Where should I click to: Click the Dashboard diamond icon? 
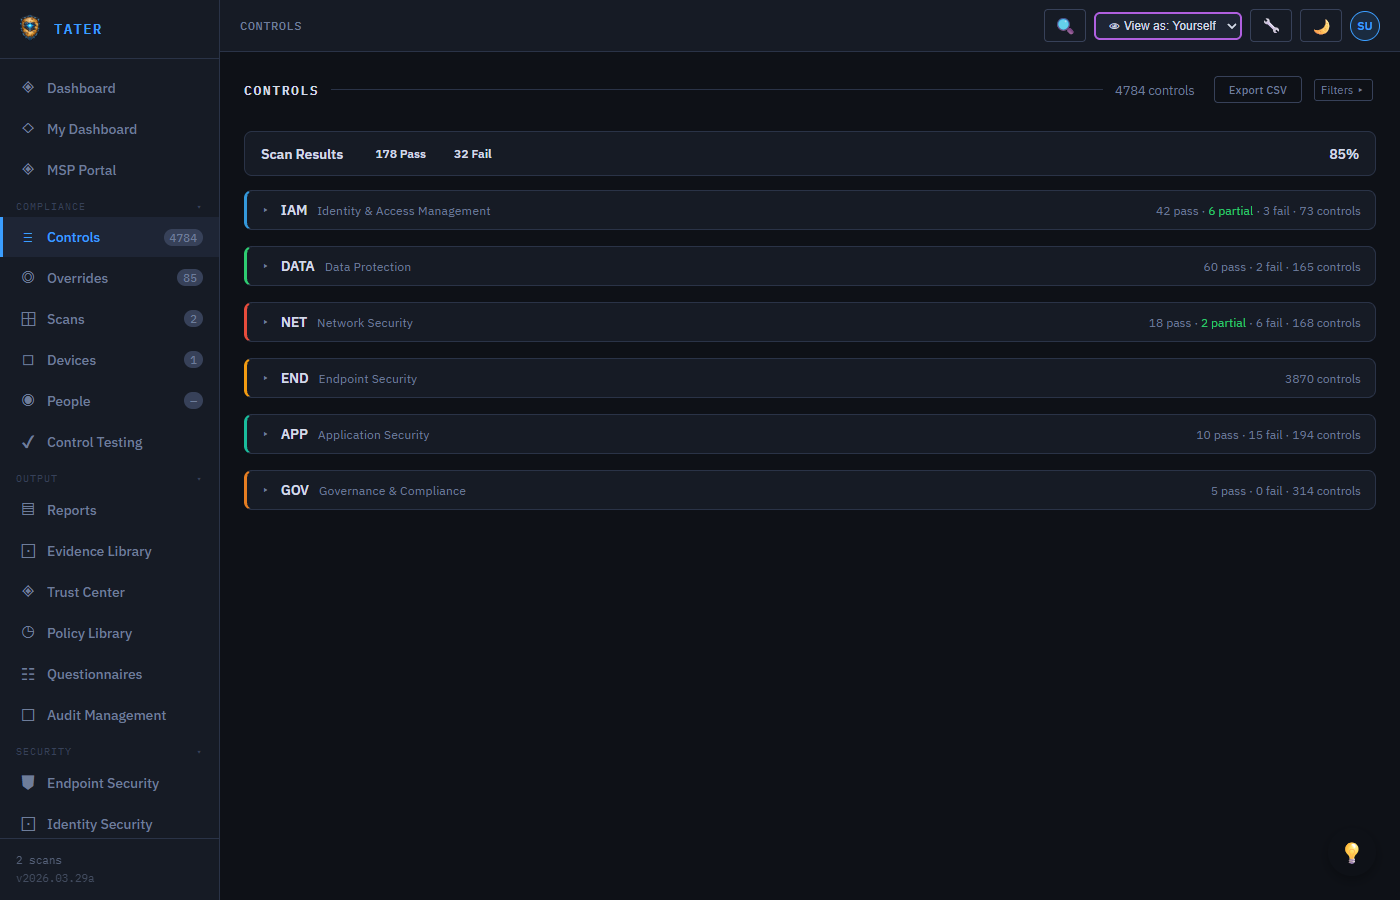click(x=28, y=88)
